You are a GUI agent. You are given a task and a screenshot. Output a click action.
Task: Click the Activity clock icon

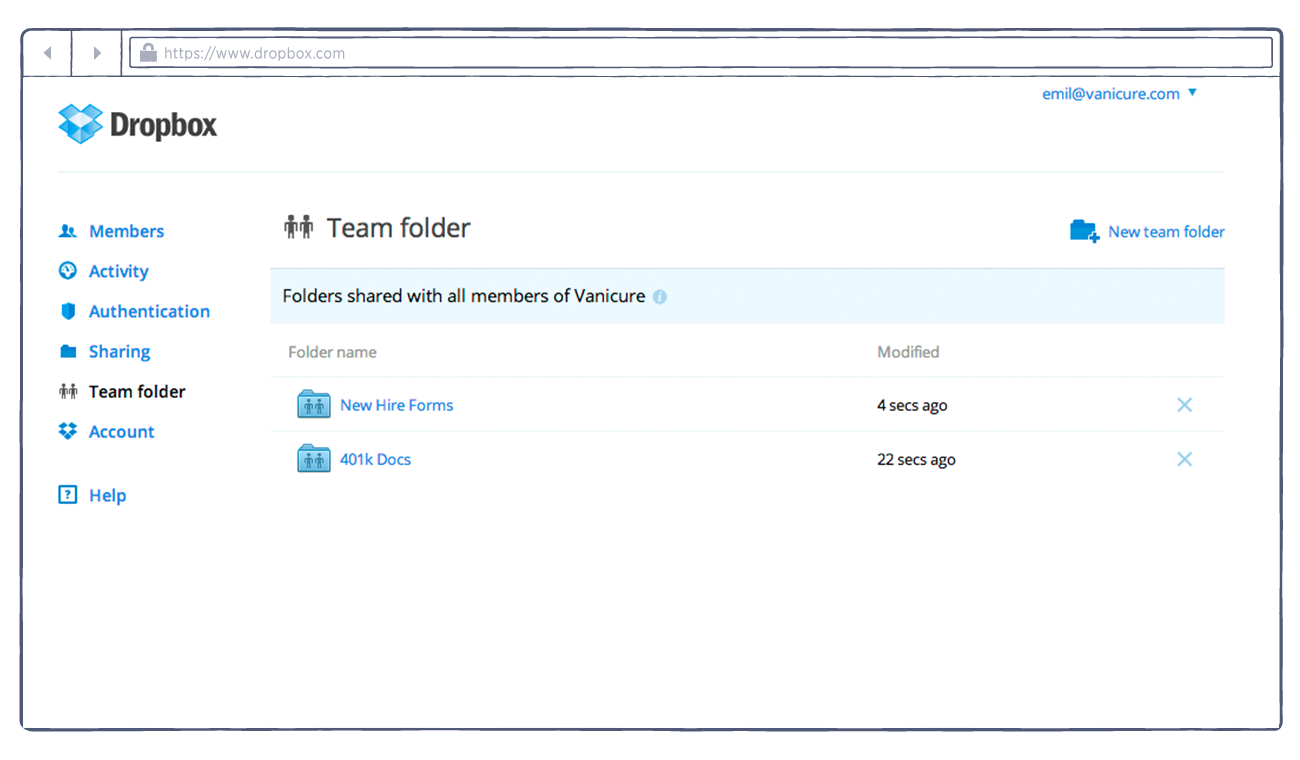tap(68, 270)
